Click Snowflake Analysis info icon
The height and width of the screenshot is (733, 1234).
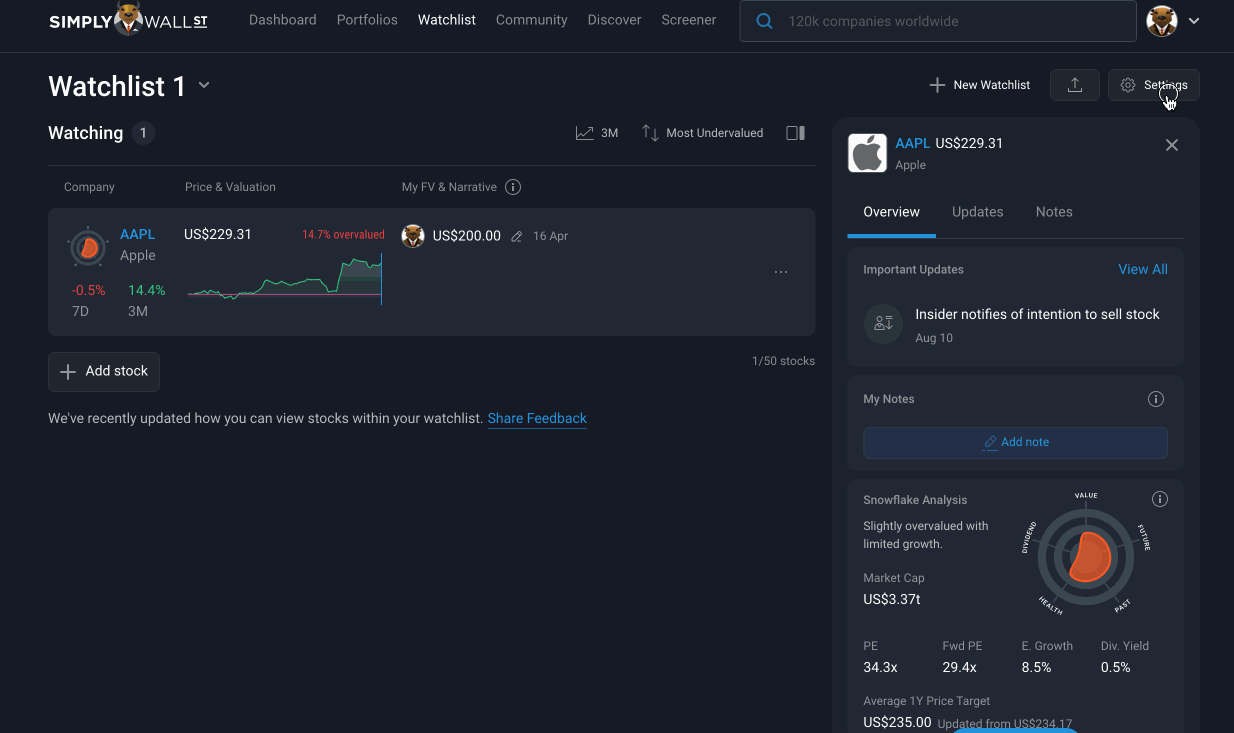[x=1160, y=499]
